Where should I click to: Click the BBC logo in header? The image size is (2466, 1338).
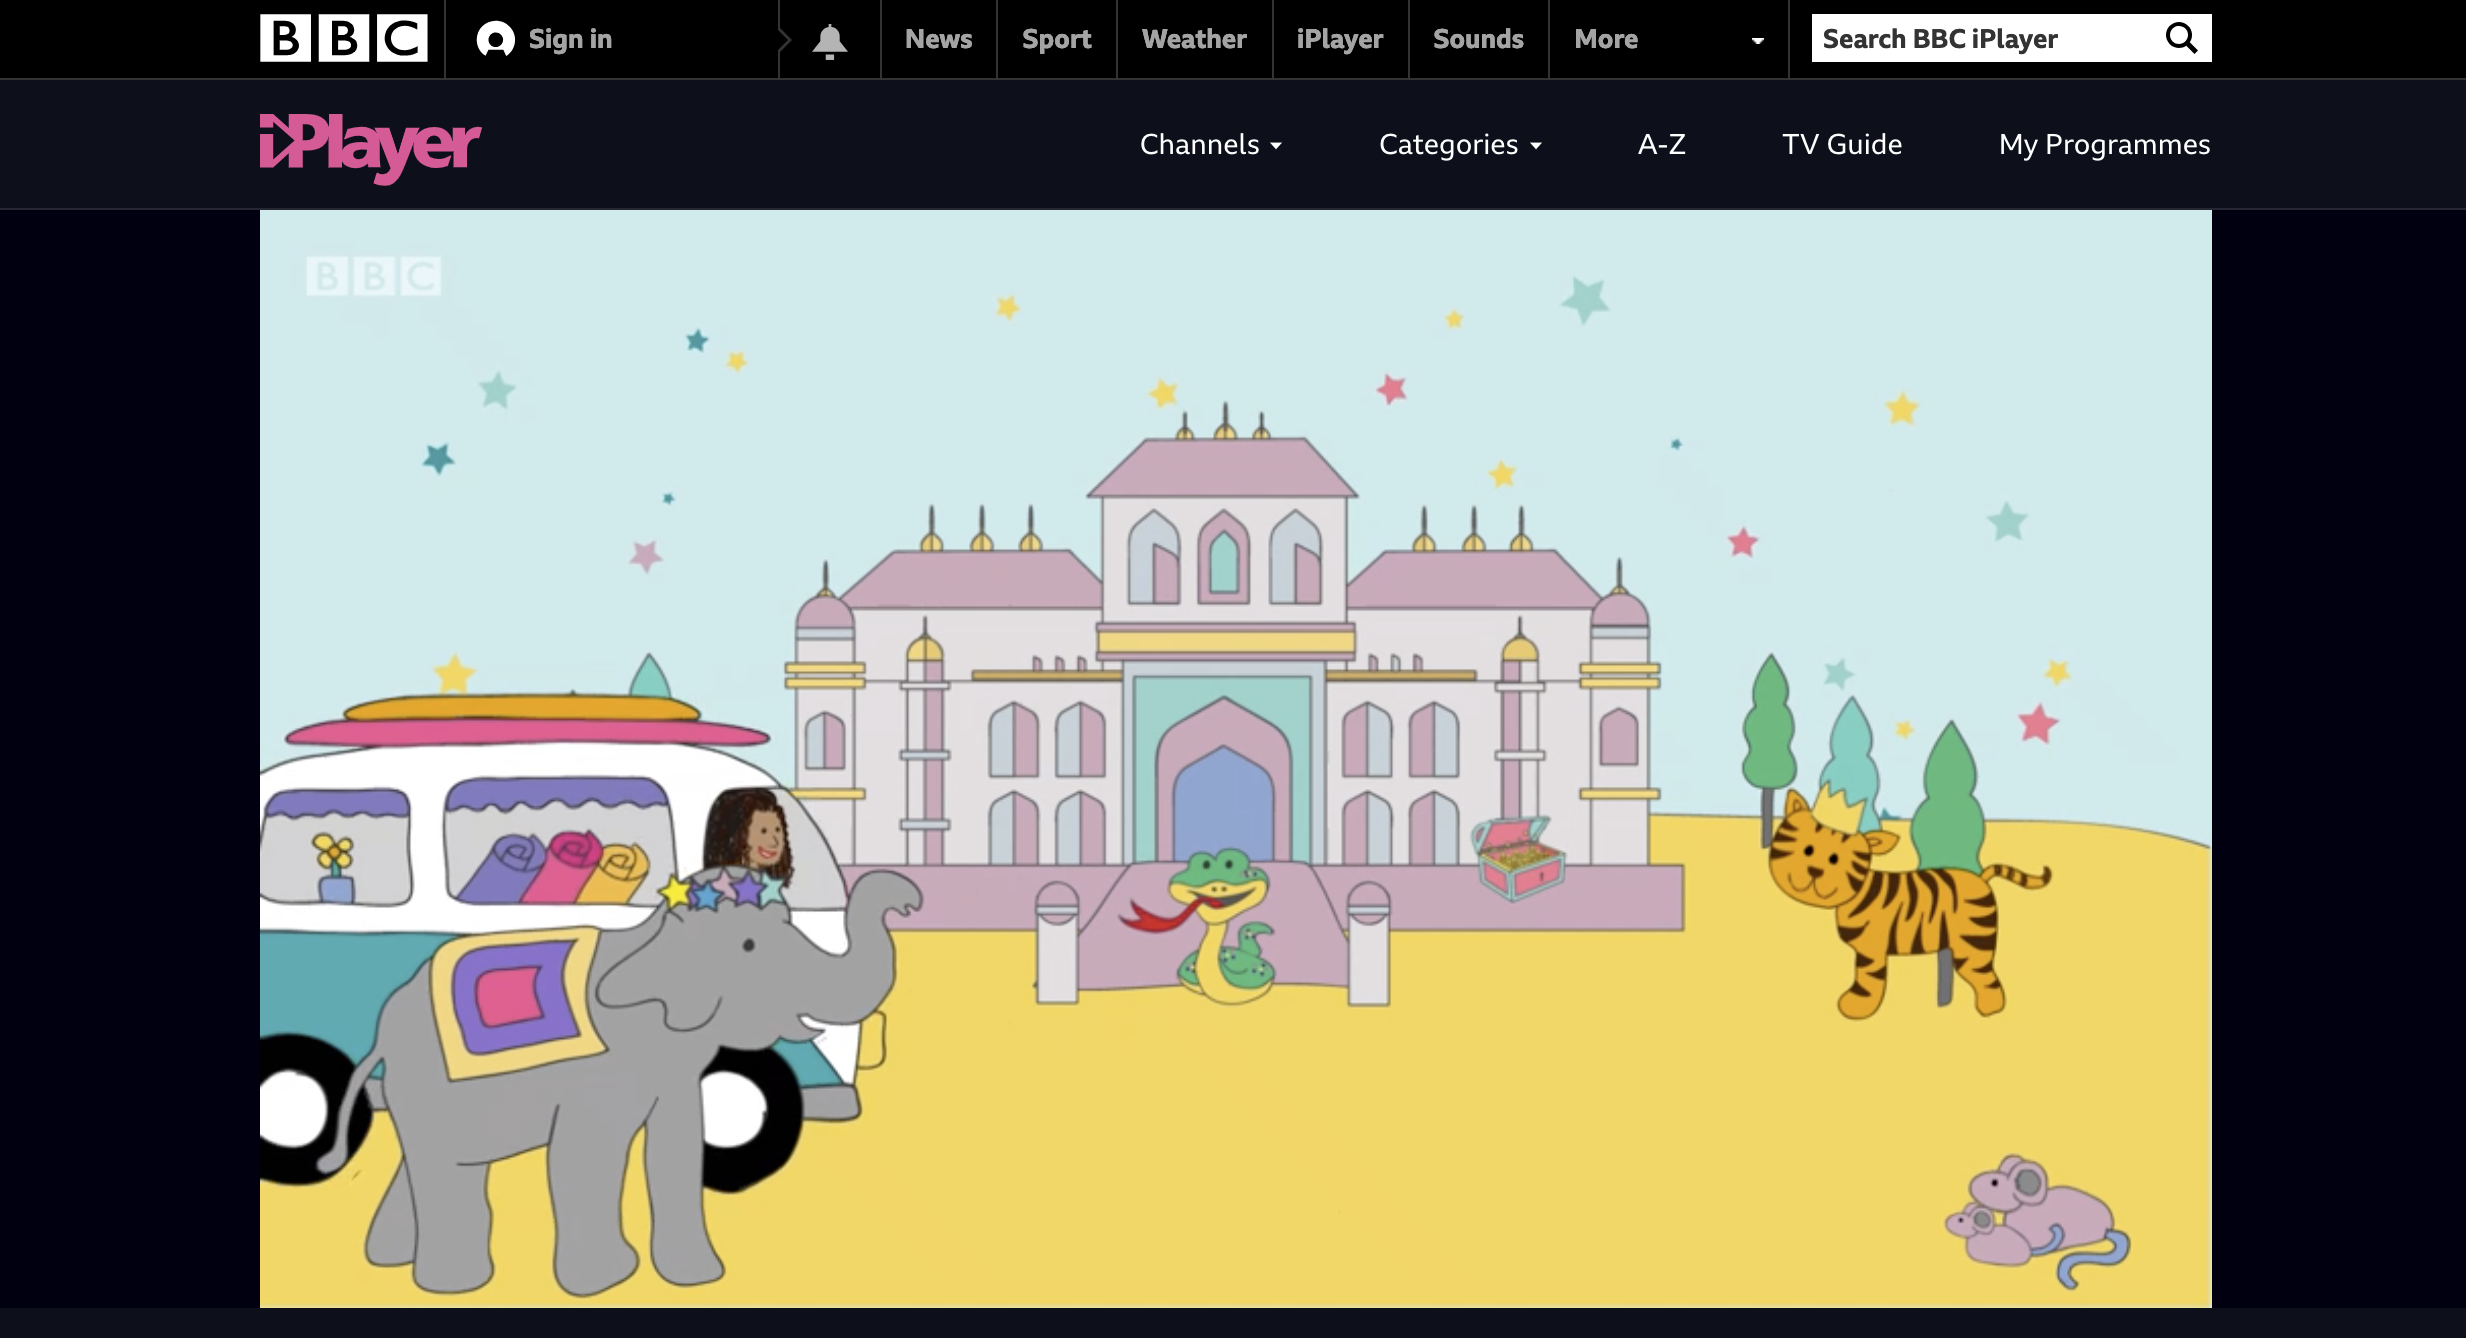tap(343, 38)
